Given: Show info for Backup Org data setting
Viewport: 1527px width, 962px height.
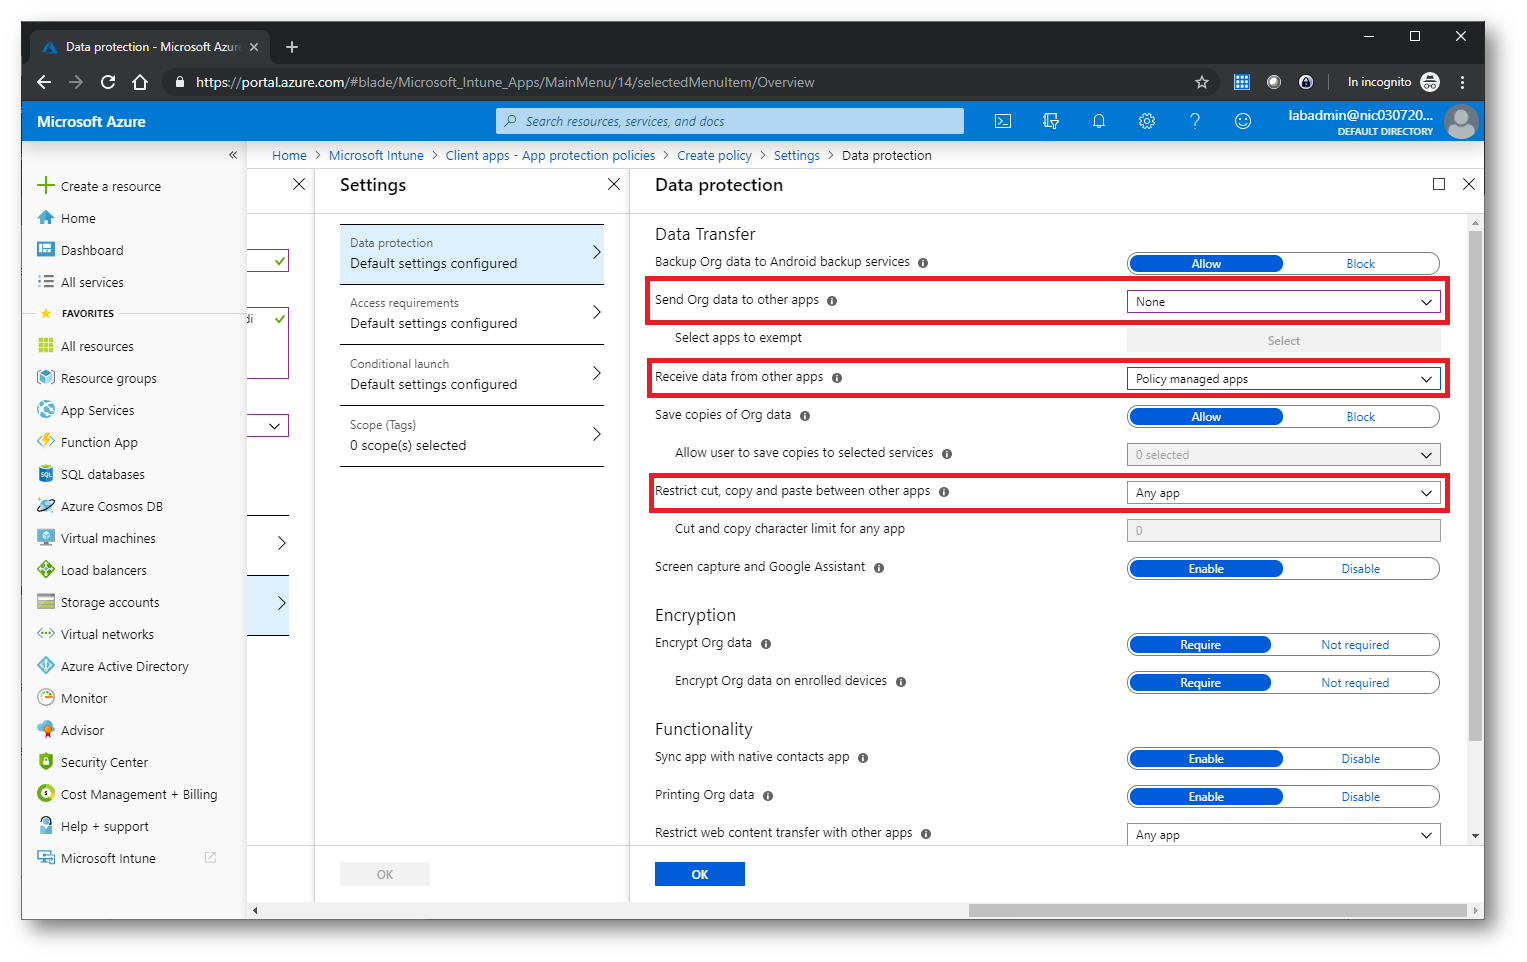Looking at the screenshot, I should point(923,263).
